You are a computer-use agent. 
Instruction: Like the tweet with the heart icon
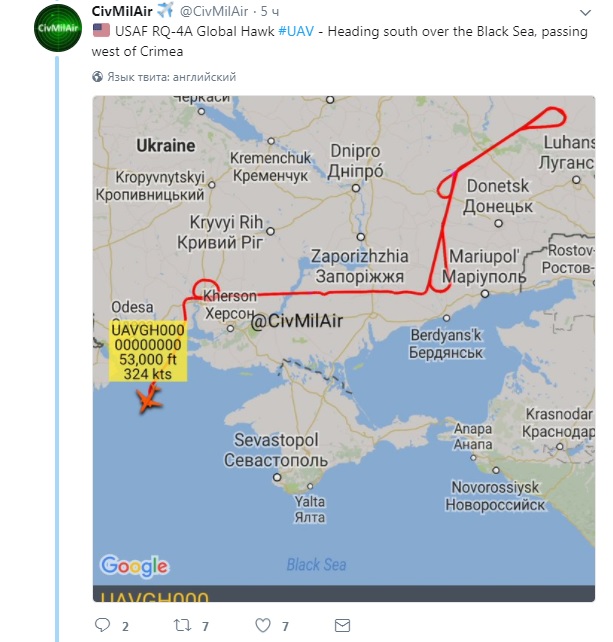click(263, 626)
